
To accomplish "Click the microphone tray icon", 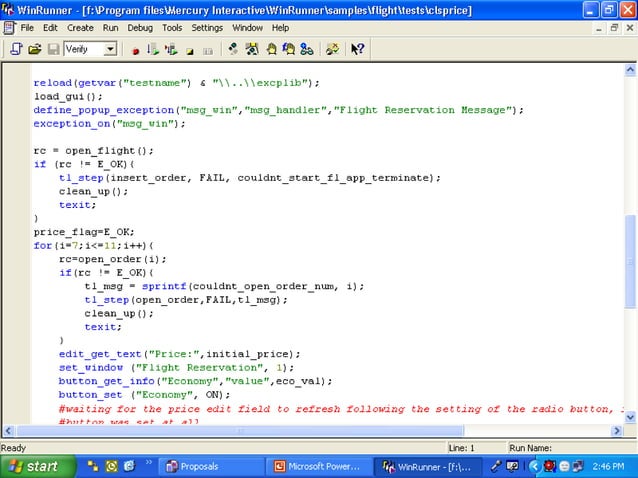I will click(496, 467).
